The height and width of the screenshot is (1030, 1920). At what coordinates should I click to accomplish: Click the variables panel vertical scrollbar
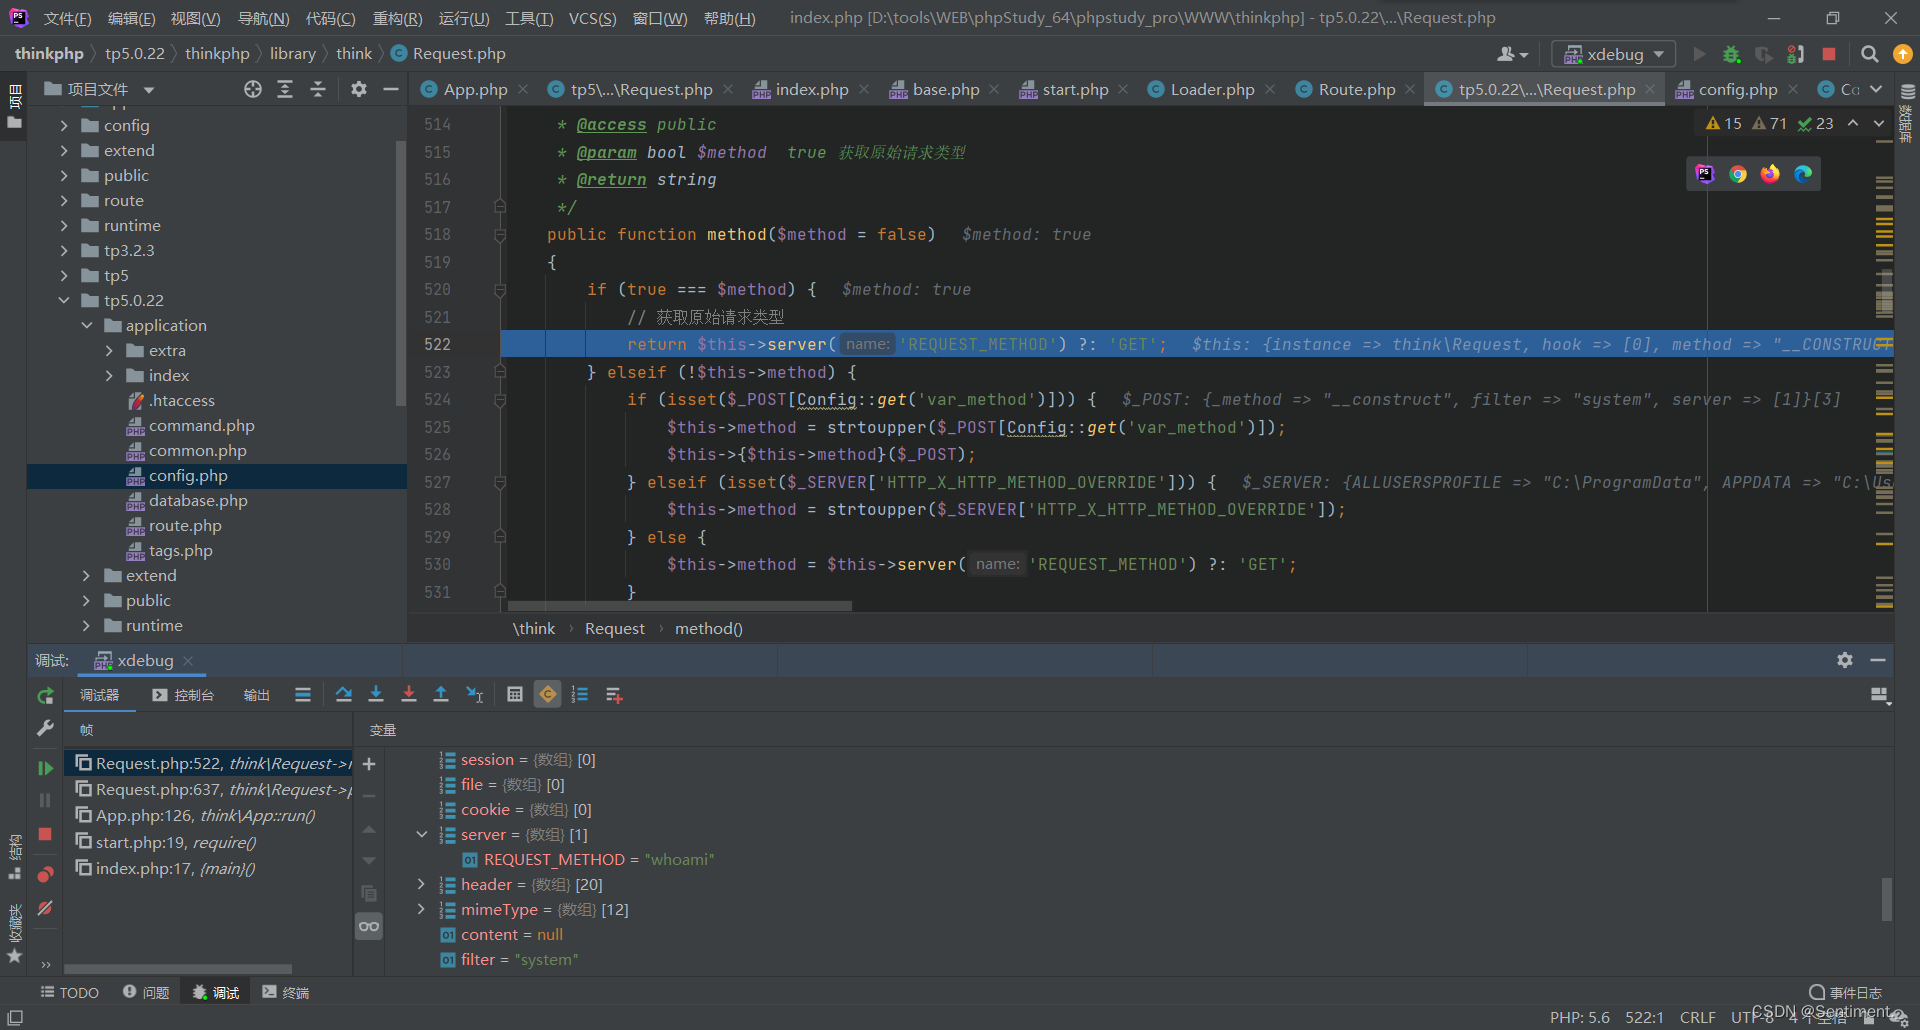click(x=1887, y=899)
